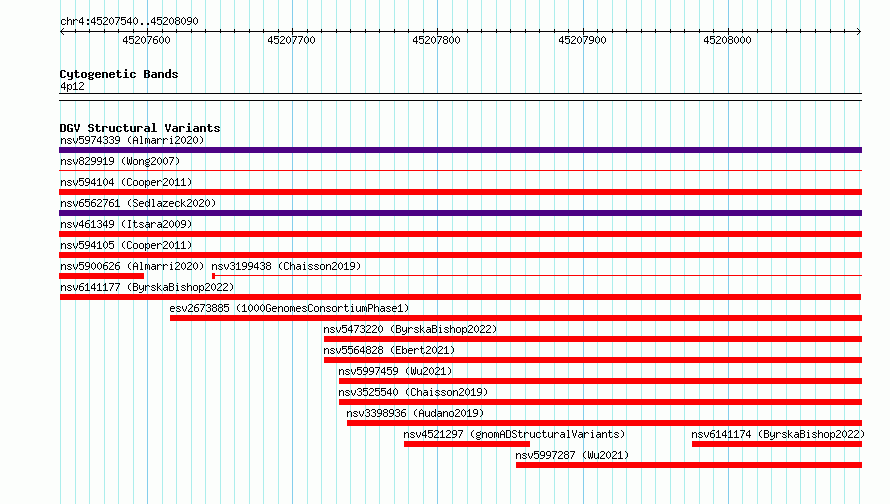
Task: Select the red nsv6141177 variant bar
Action: 460,297
